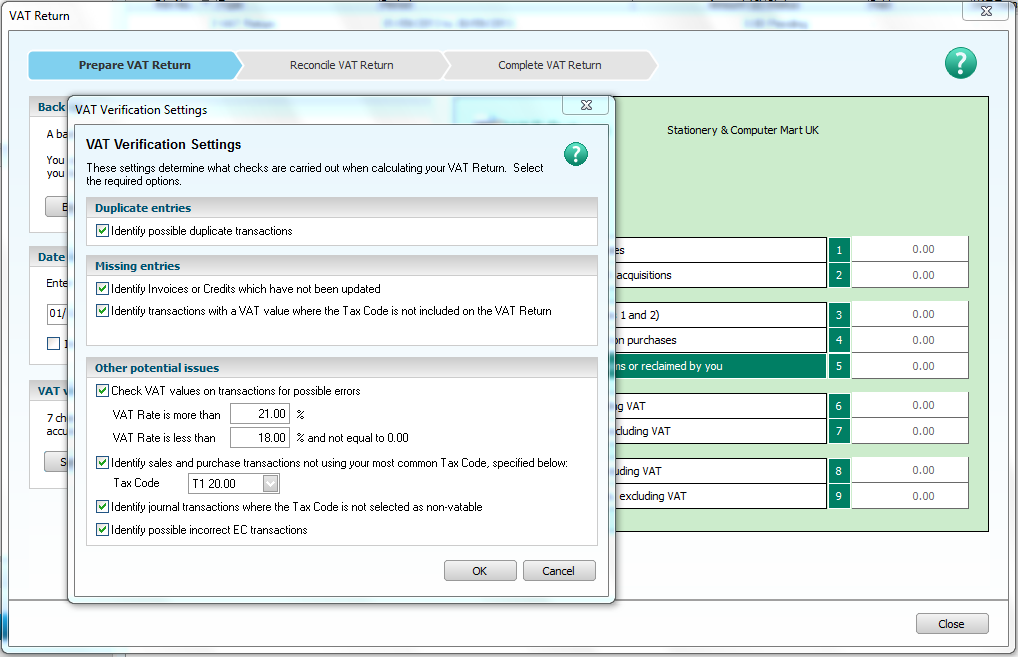The height and width of the screenshot is (657, 1018).
Task: Click the green help icon on VAT Return window
Action: 959,62
